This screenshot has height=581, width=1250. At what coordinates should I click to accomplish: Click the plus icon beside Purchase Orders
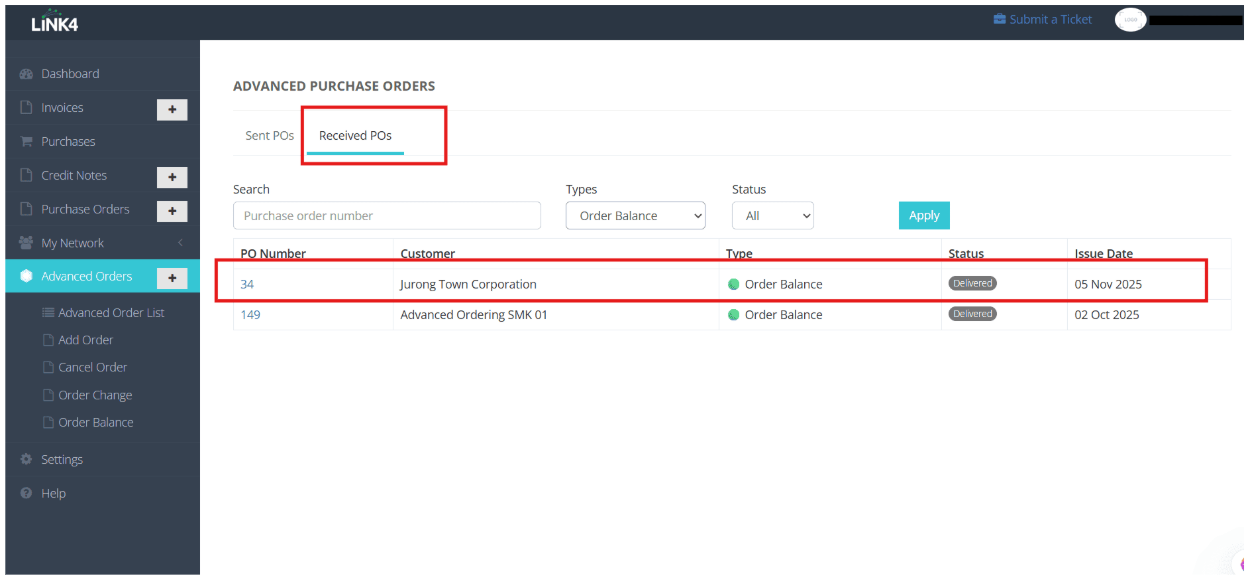(172, 211)
